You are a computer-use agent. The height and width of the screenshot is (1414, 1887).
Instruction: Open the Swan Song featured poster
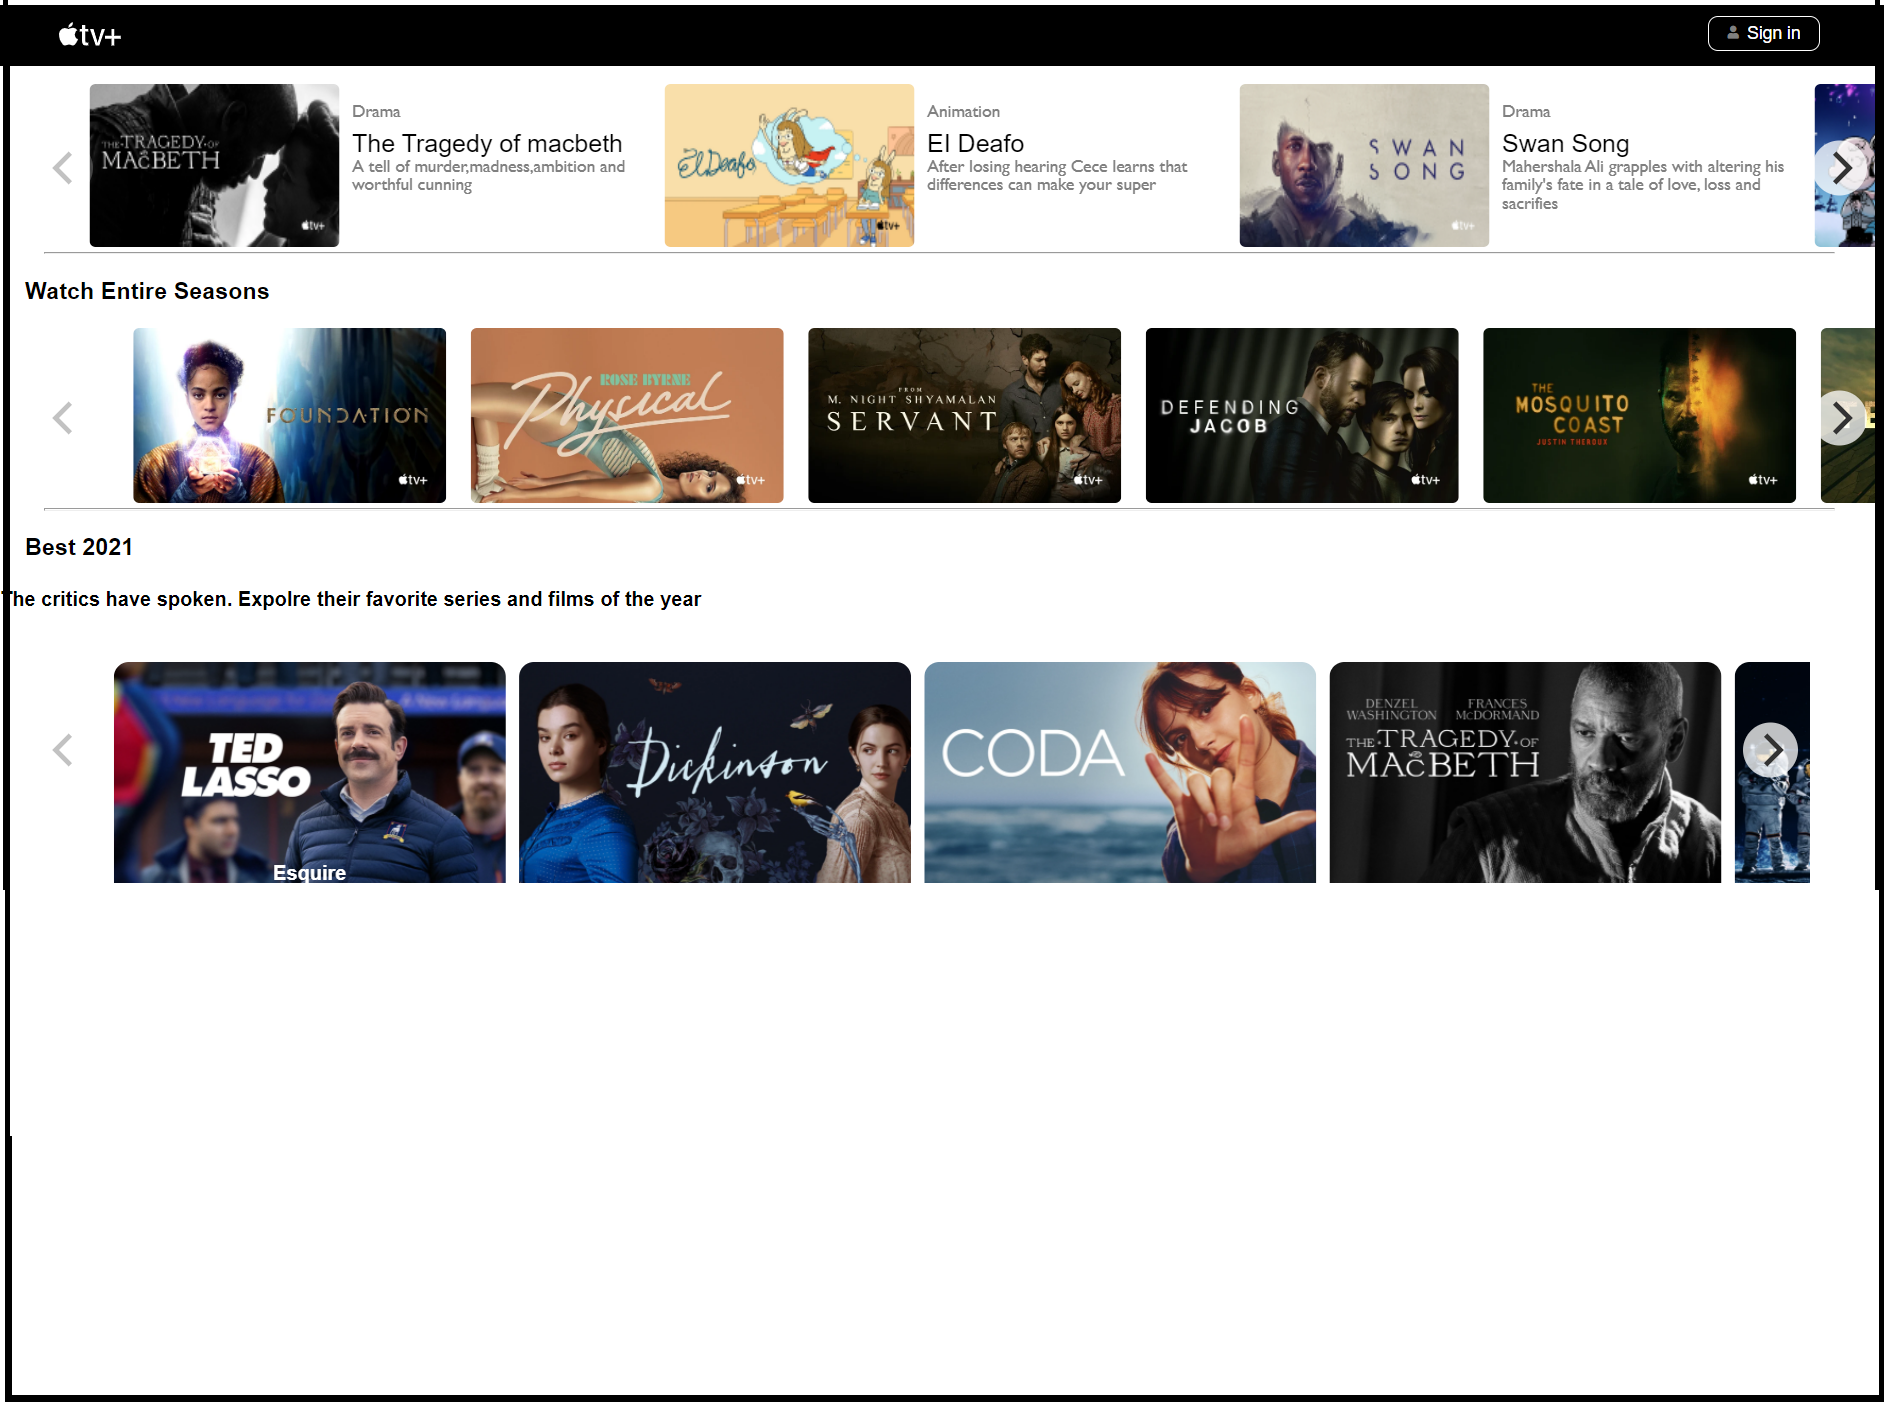coord(1364,165)
